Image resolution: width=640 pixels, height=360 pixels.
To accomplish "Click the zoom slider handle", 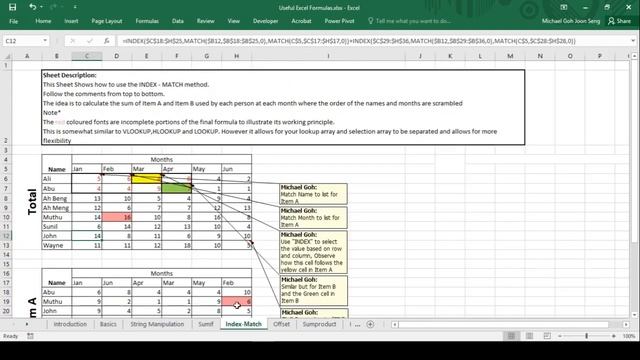I will [x=587, y=336].
